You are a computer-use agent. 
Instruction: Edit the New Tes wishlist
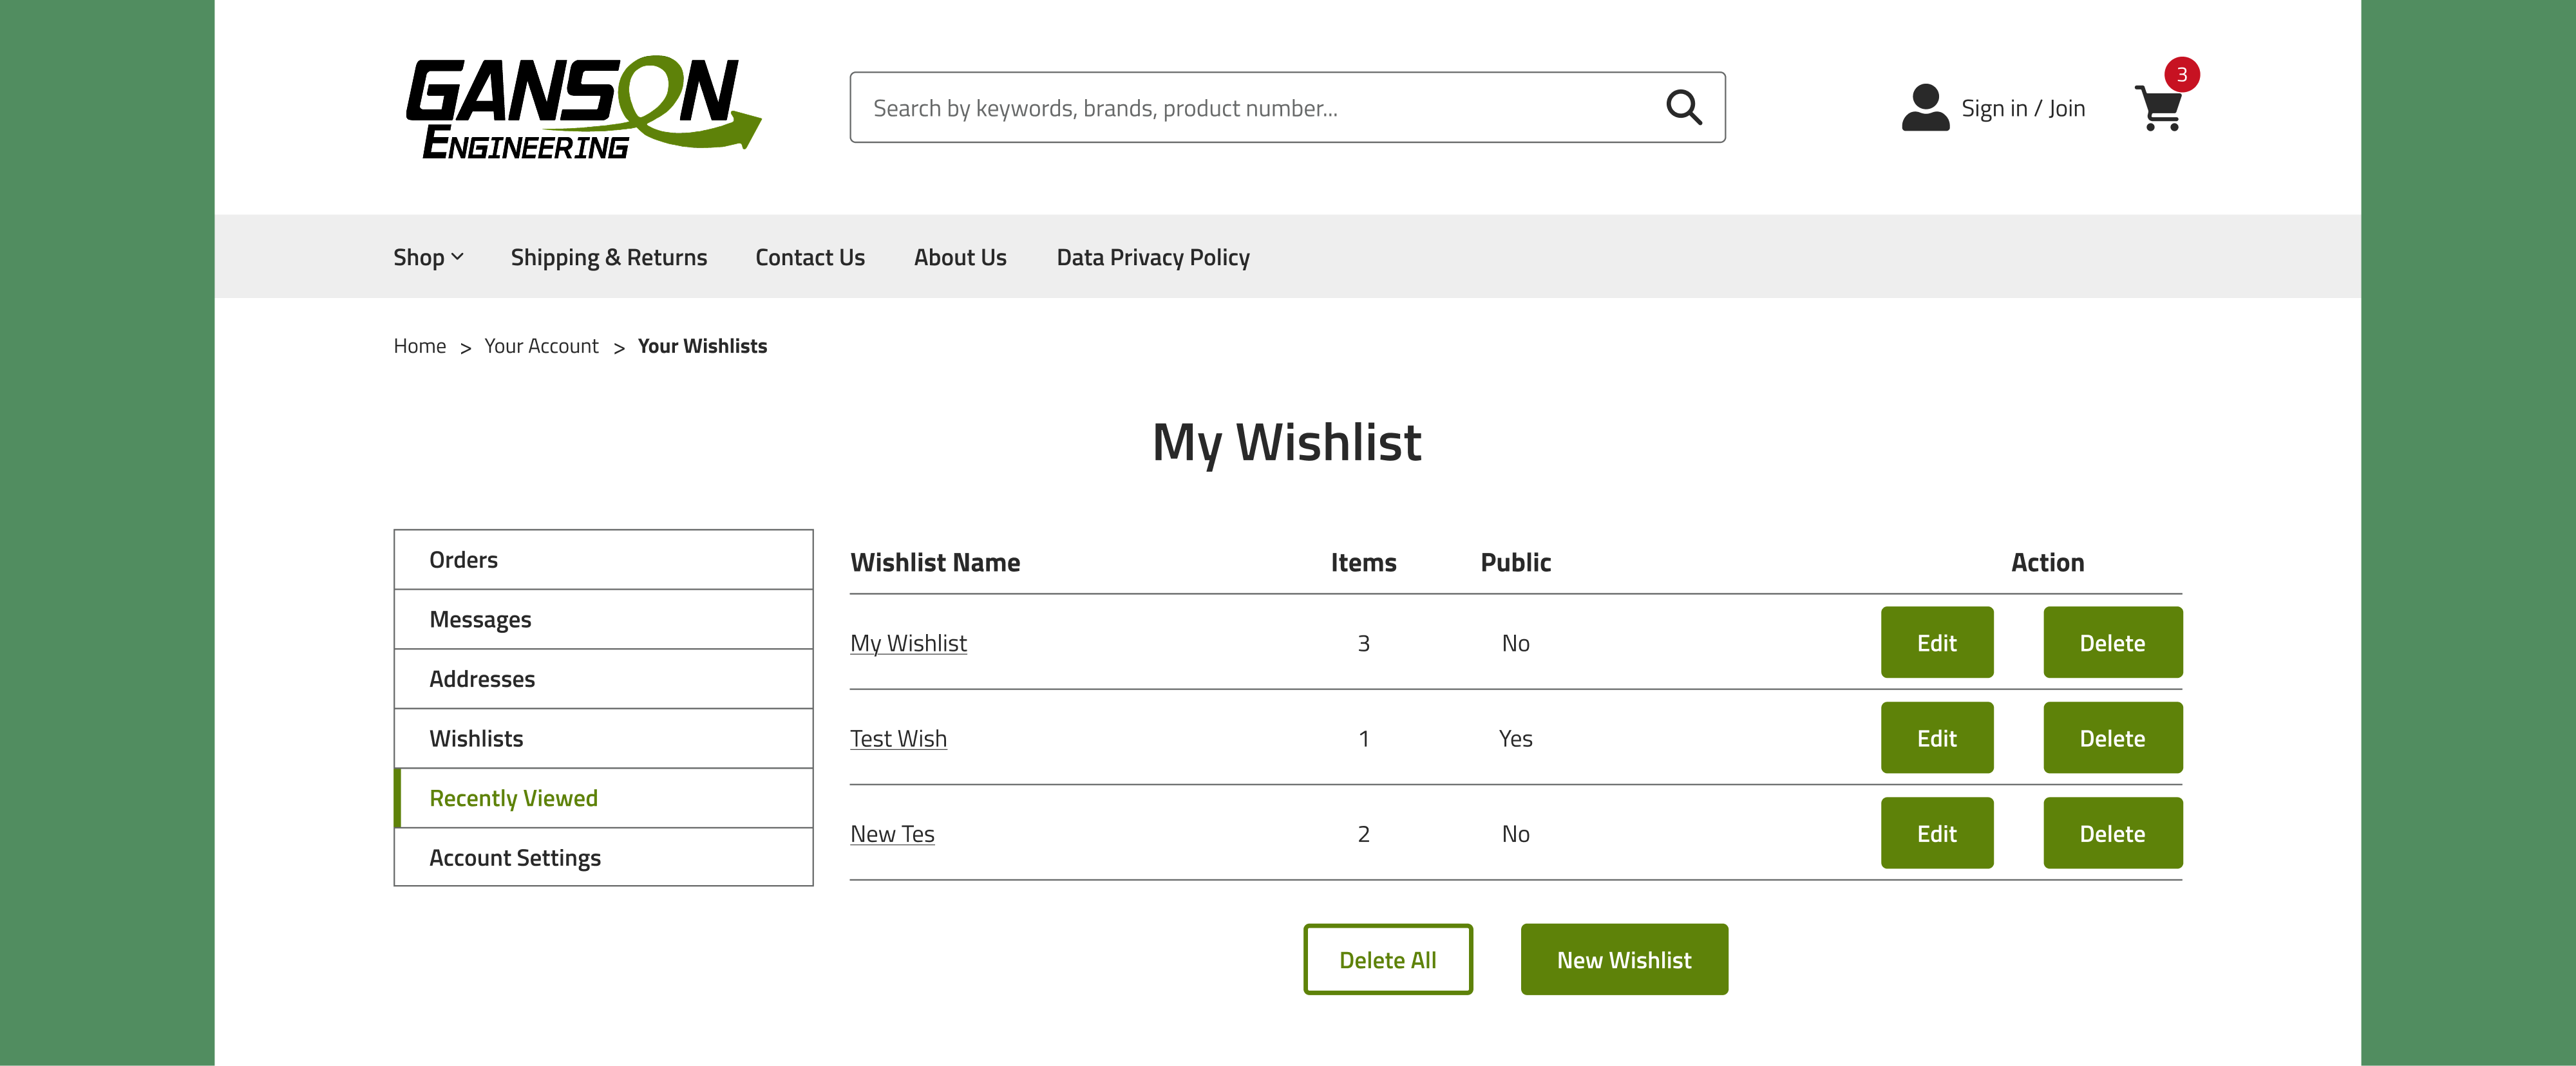(x=1937, y=833)
